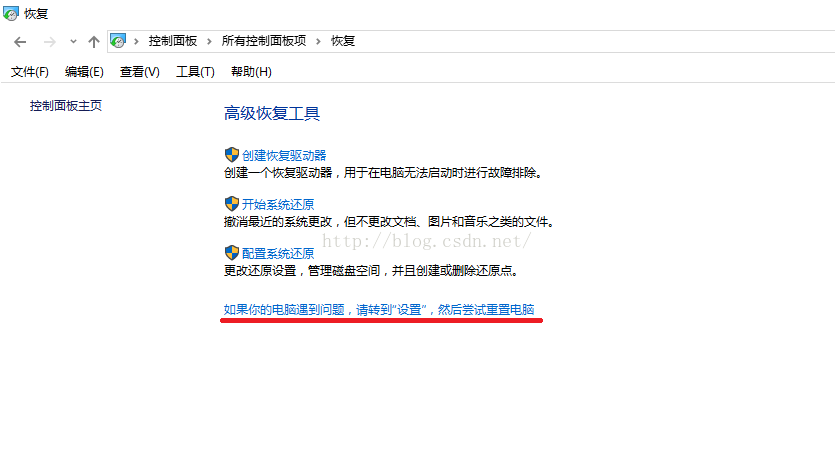Click description 创建一个恢复驱动器，用于在电脑无法启动时进行故障排除
The width and height of the screenshot is (835, 460).
point(383,172)
